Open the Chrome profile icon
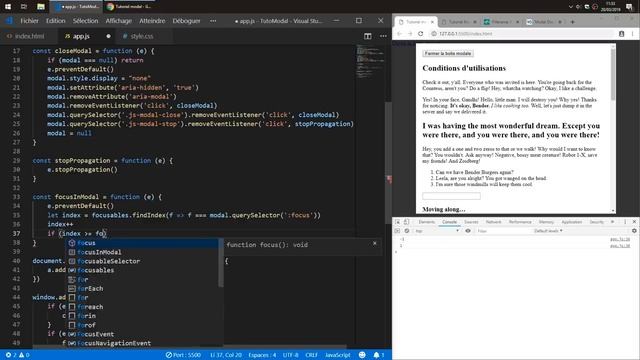Screen dimensions: 640x360 pyautogui.click(x=621, y=34)
